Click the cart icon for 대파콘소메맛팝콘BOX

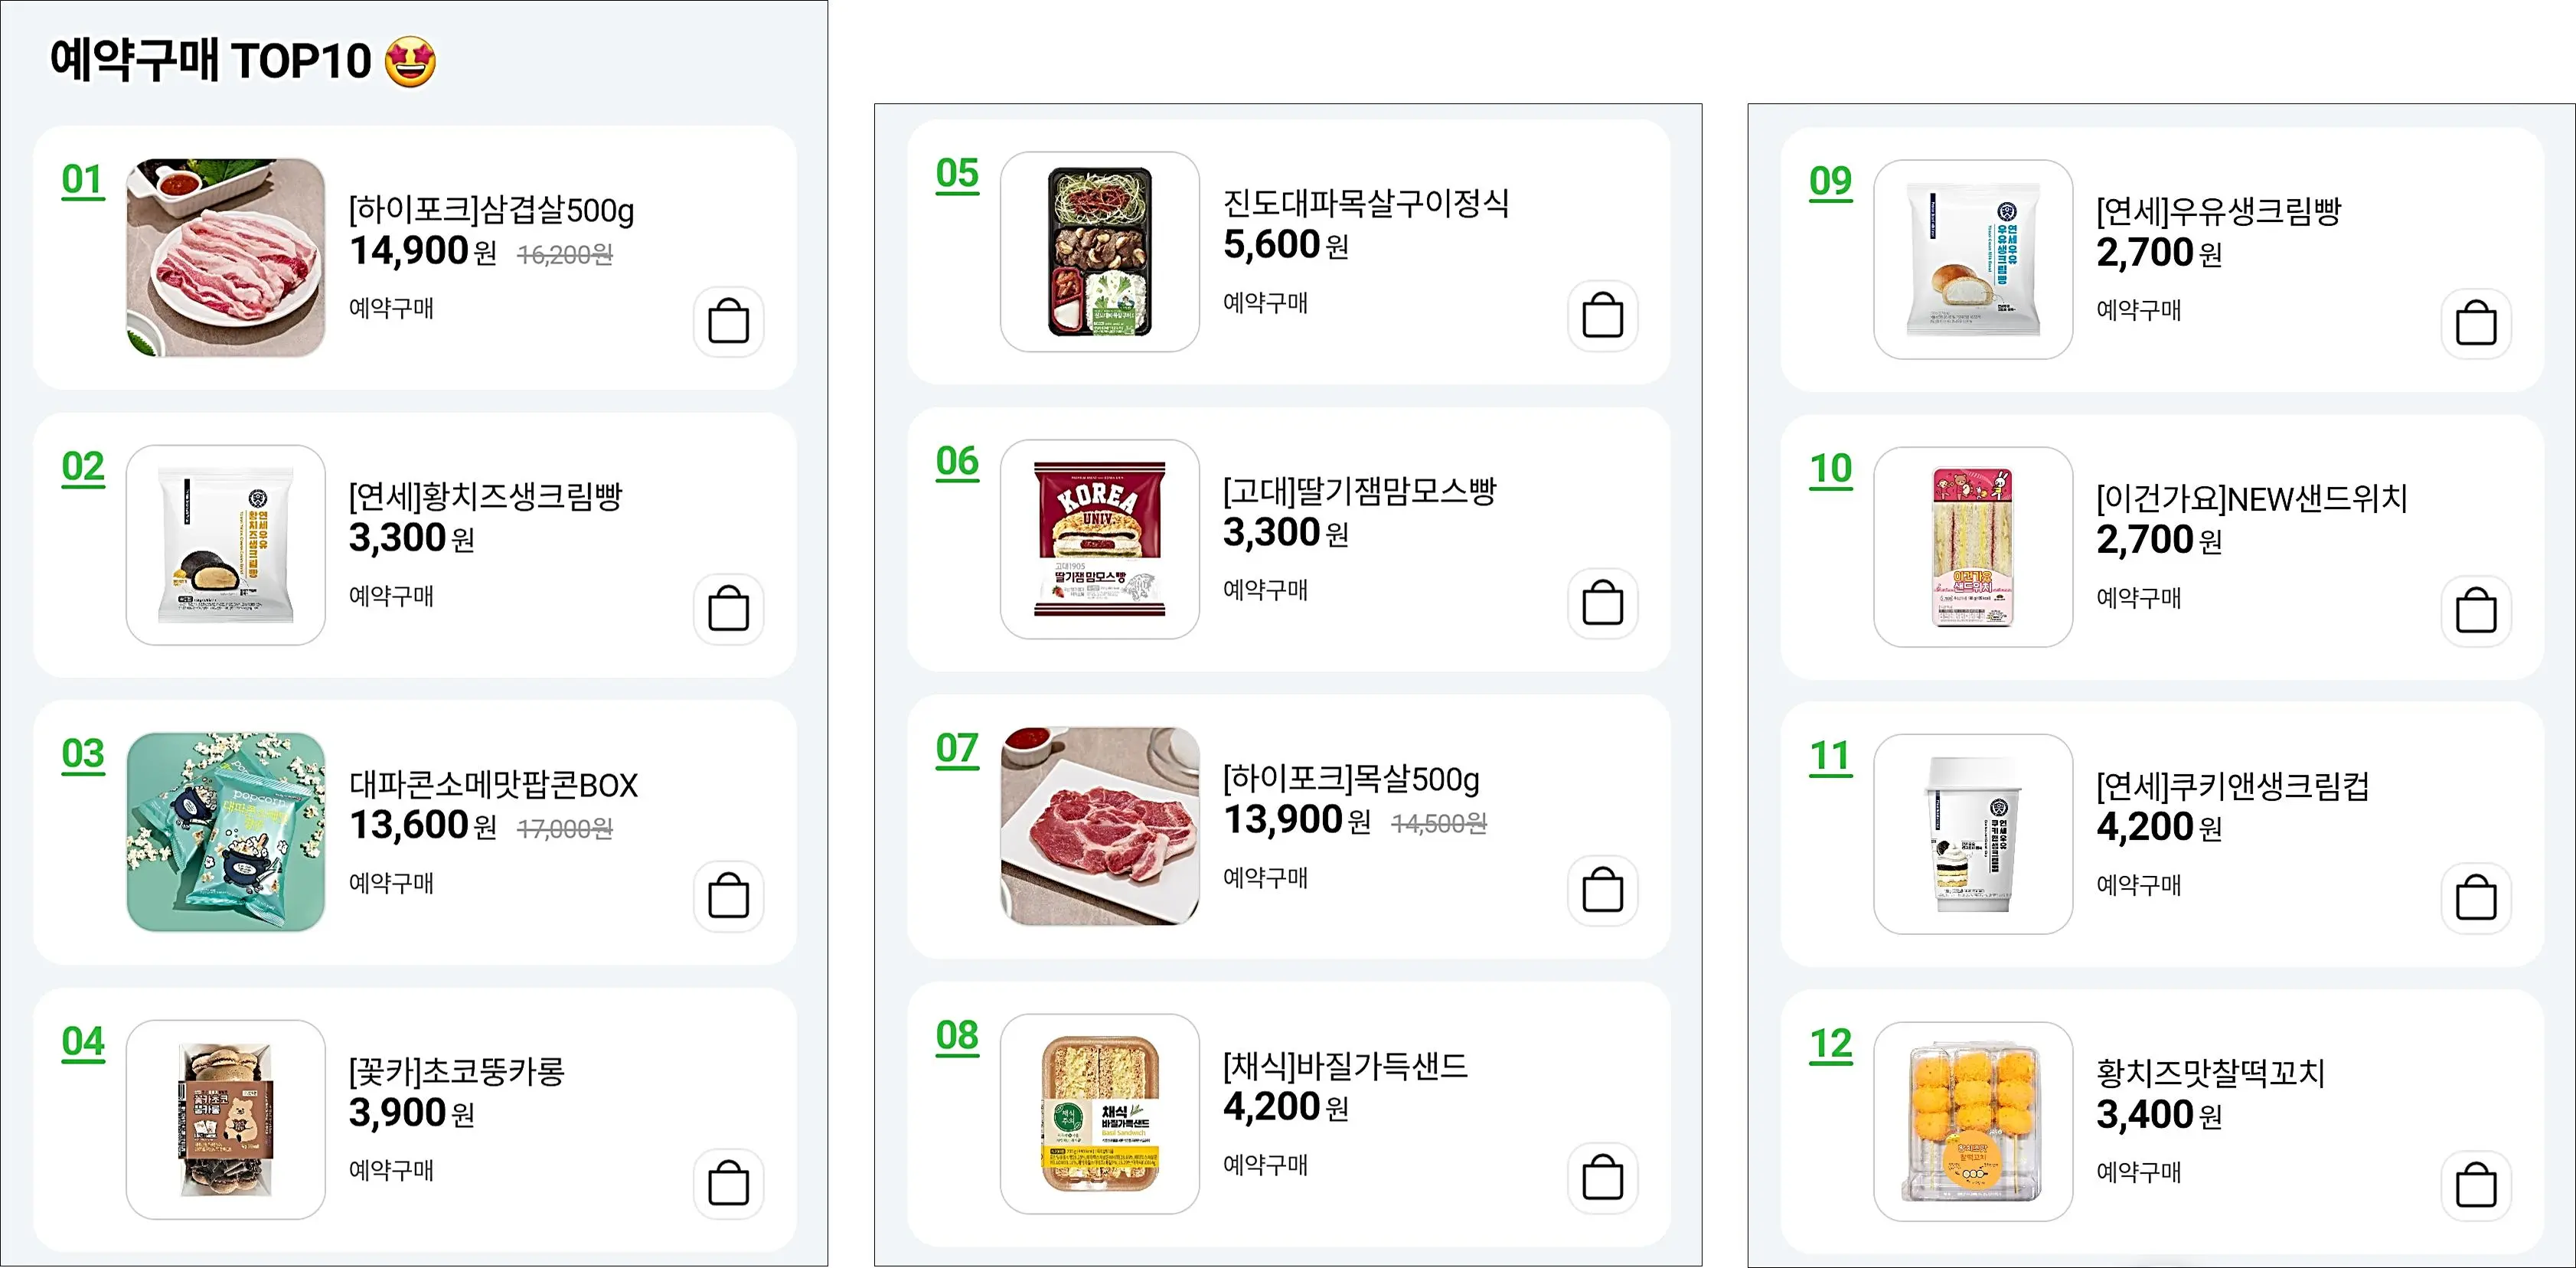pos(729,897)
